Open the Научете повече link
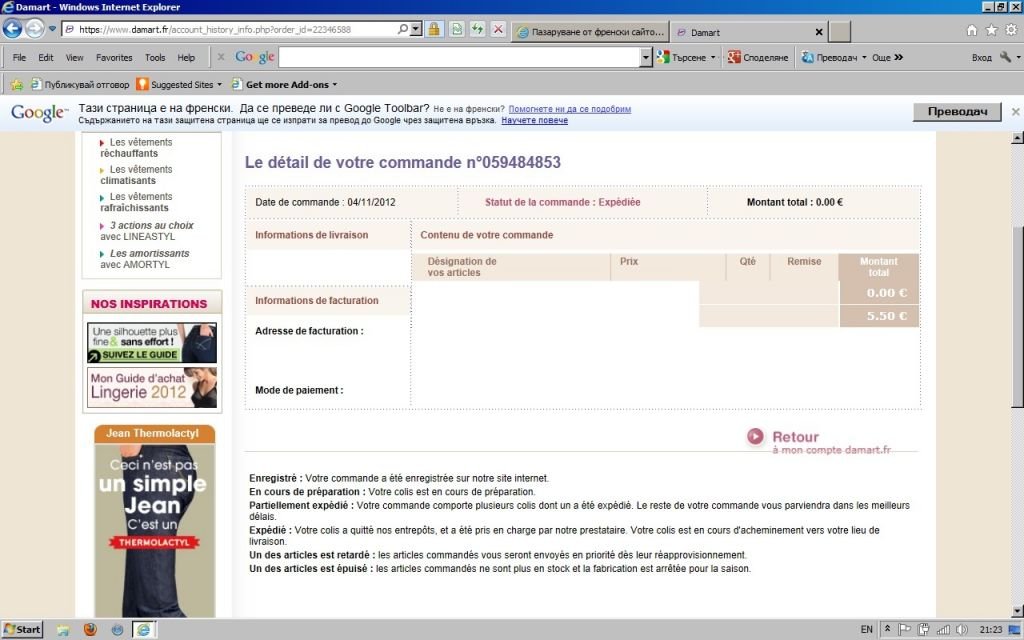The image size is (1024, 640). coord(534,120)
